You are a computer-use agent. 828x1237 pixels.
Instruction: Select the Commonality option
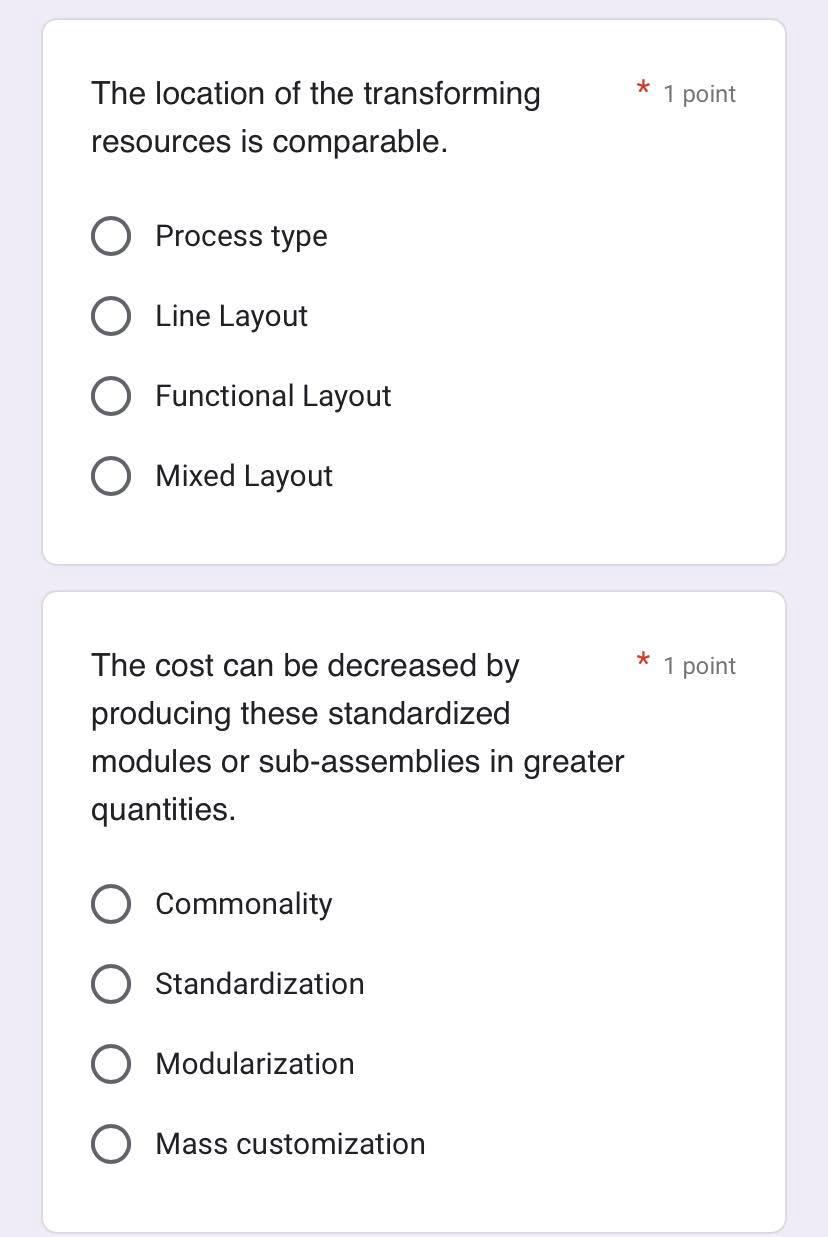111,904
